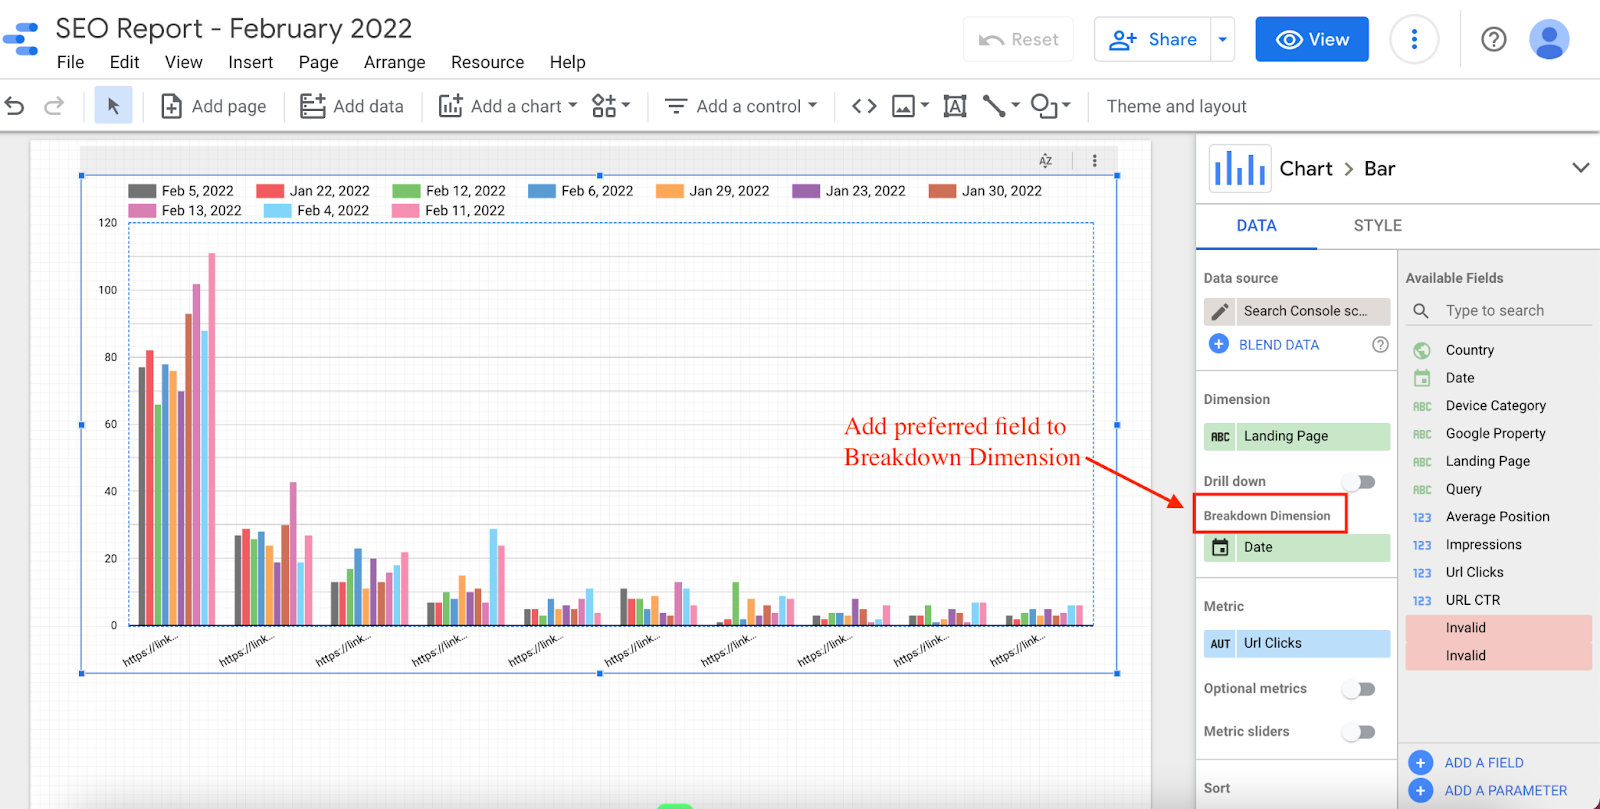Expand the chart type chevron selector

1580,168
